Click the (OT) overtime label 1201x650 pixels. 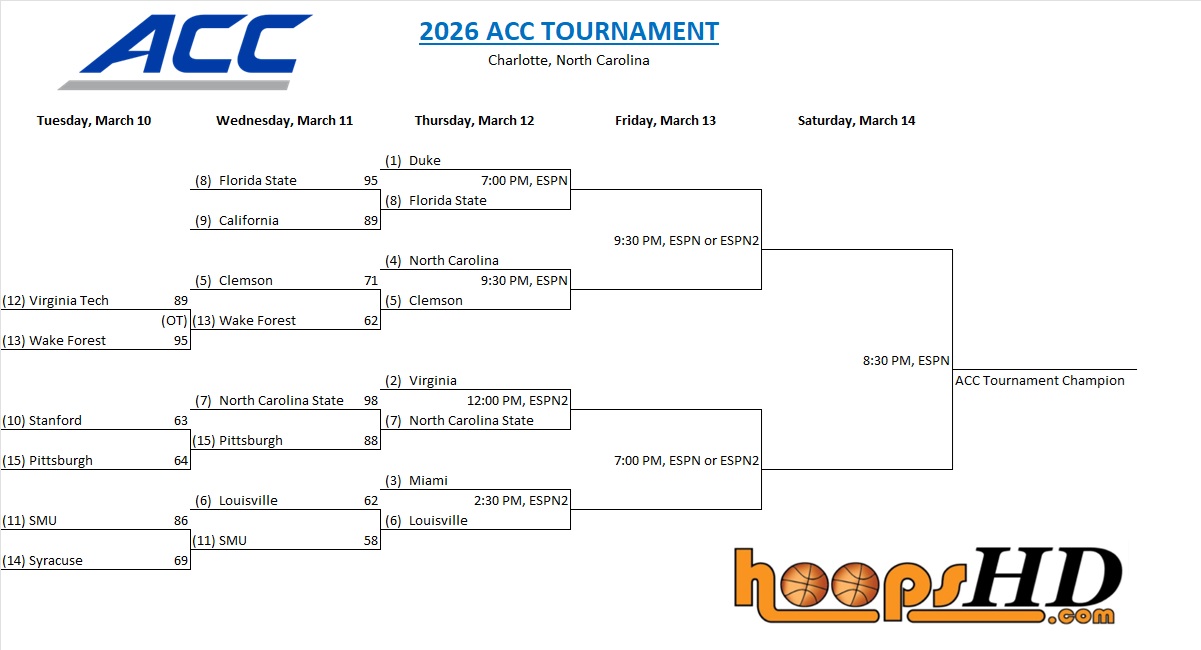pos(174,321)
